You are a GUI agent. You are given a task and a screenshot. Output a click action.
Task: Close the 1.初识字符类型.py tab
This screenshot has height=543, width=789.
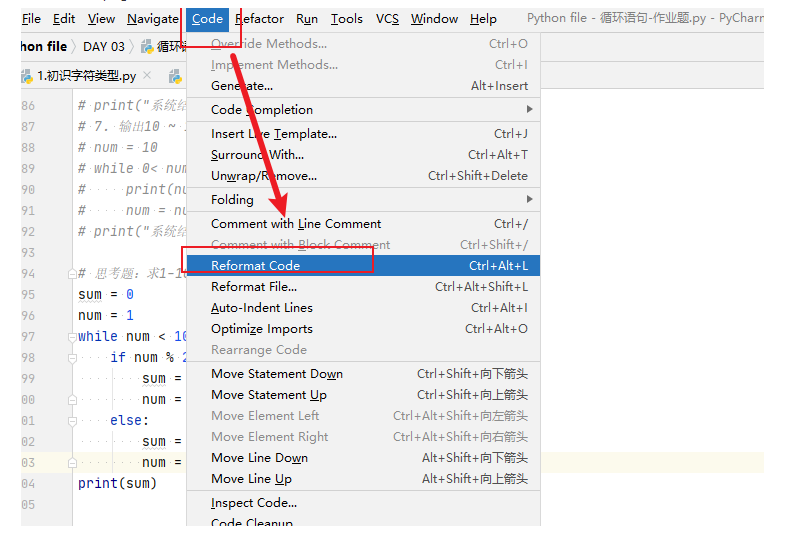147,75
